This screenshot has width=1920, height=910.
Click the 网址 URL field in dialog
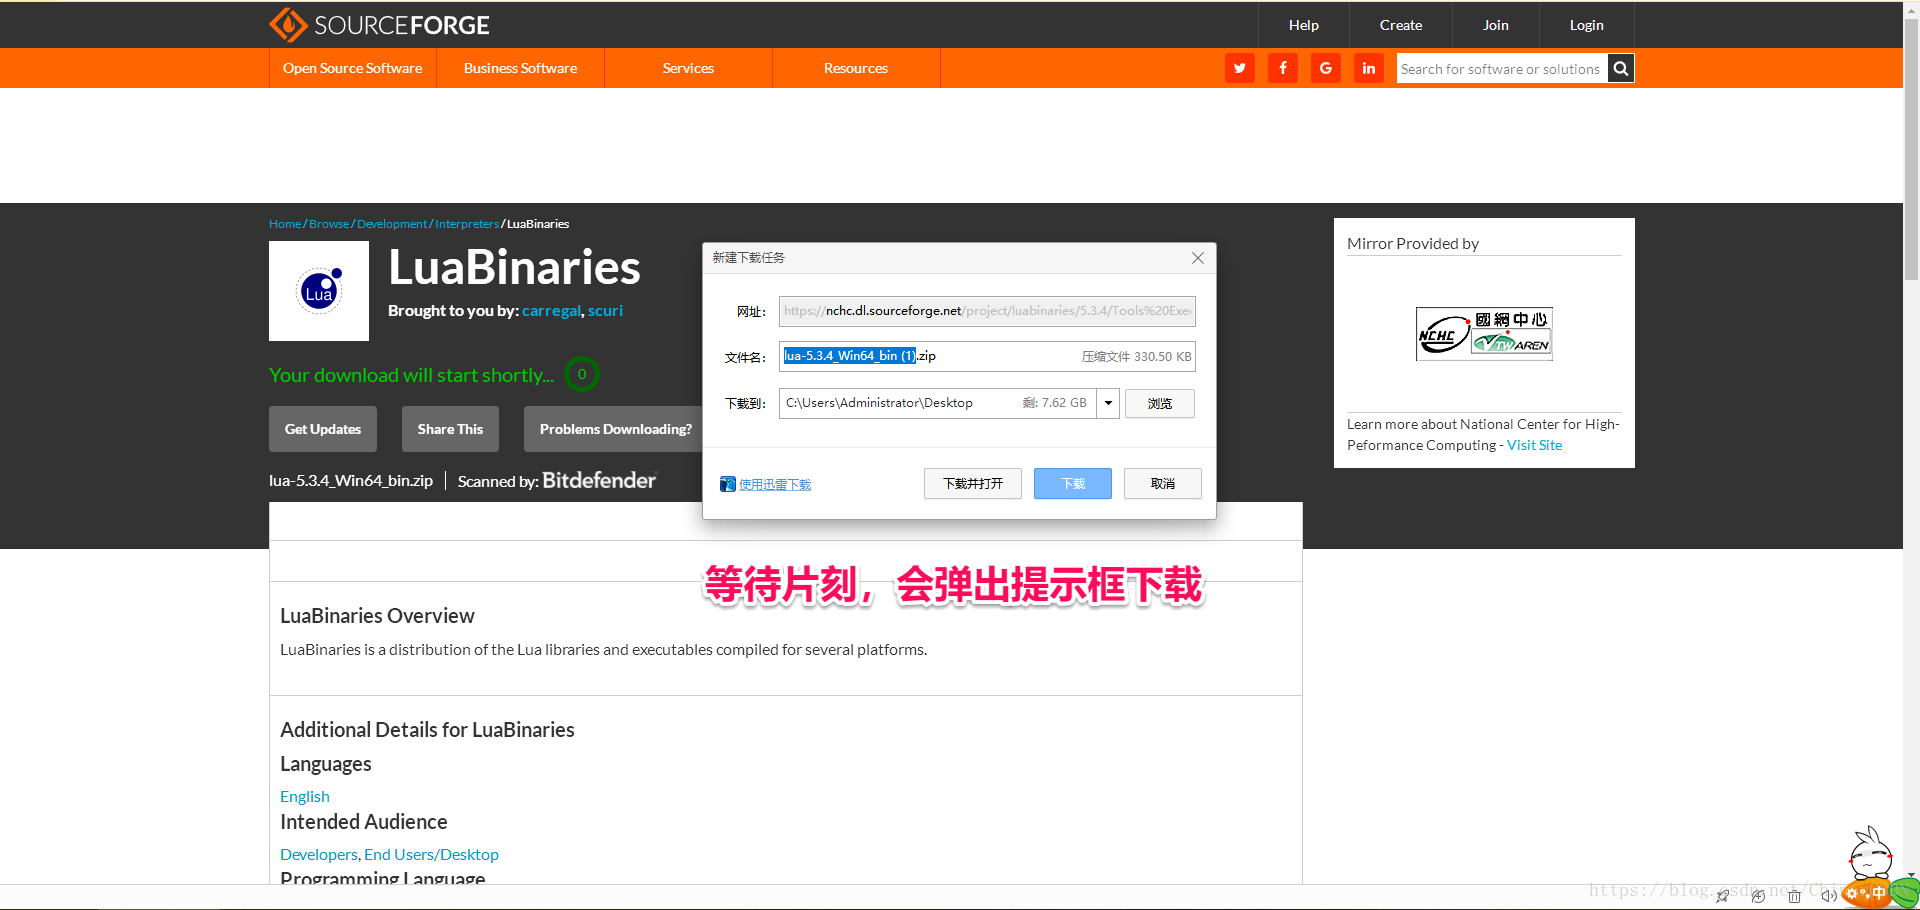[x=987, y=311]
